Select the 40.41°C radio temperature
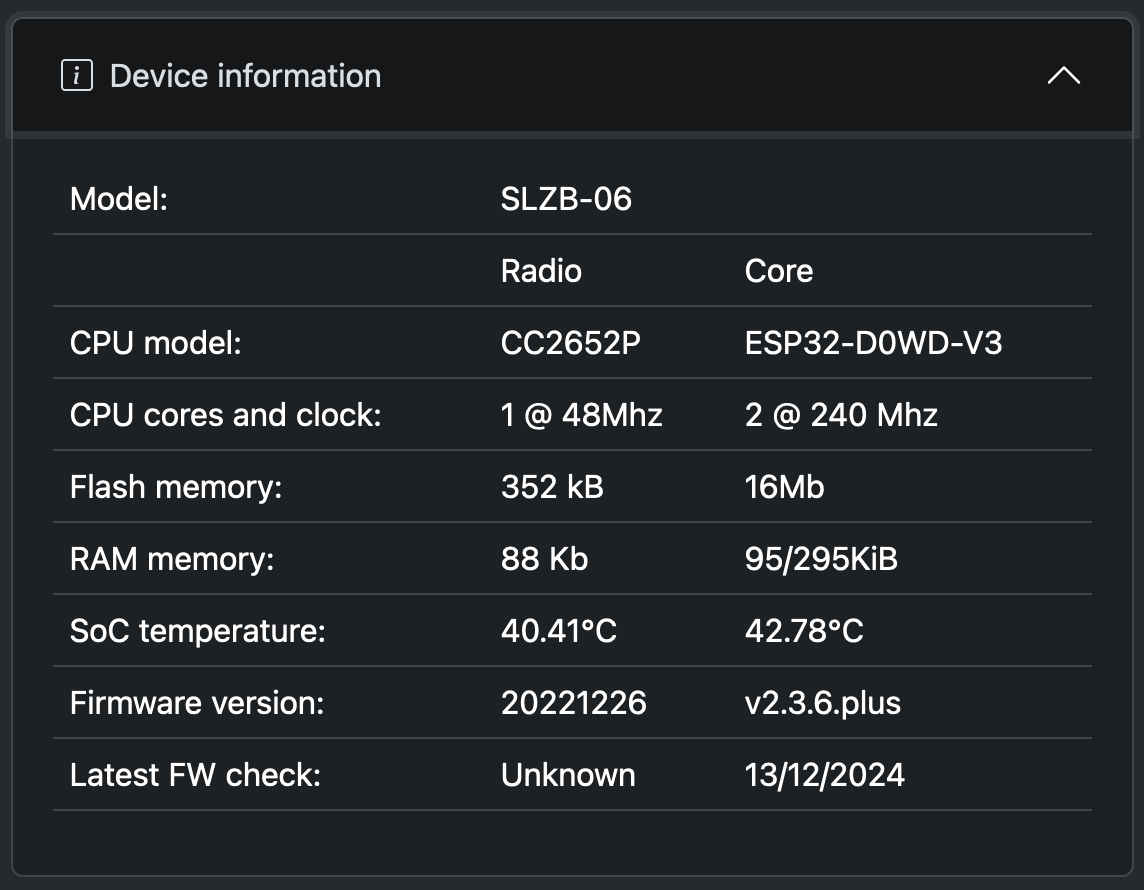Screen dimensions: 1144x890 tap(559, 630)
